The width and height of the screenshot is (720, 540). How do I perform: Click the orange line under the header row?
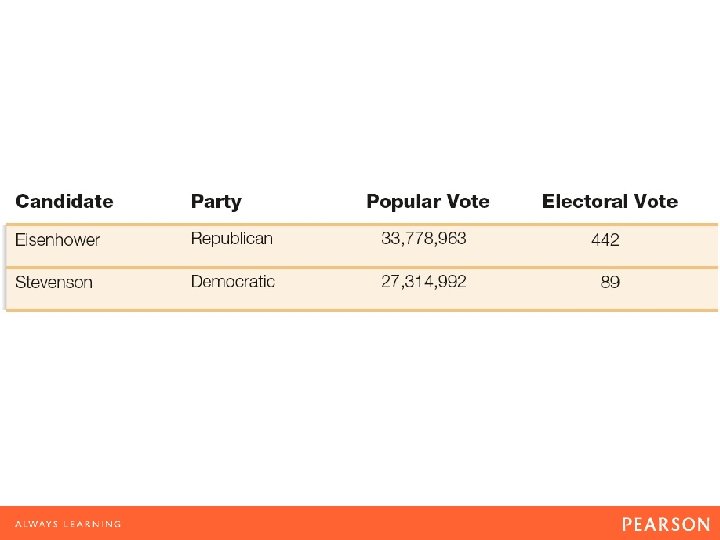point(360,223)
